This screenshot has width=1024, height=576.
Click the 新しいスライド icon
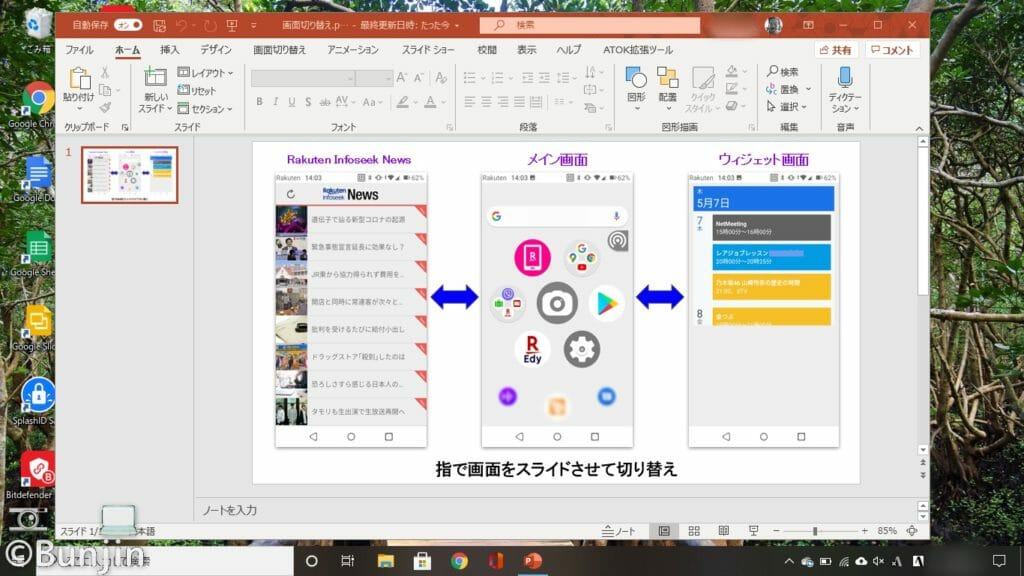(x=155, y=77)
